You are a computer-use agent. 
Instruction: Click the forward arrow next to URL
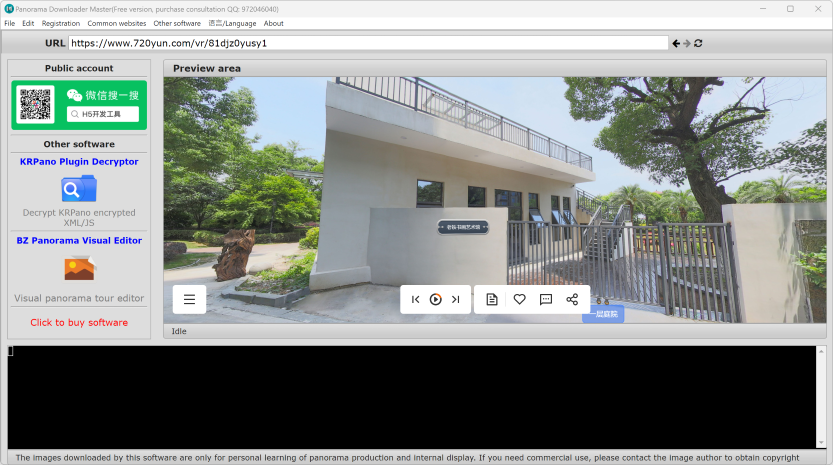(687, 43)
